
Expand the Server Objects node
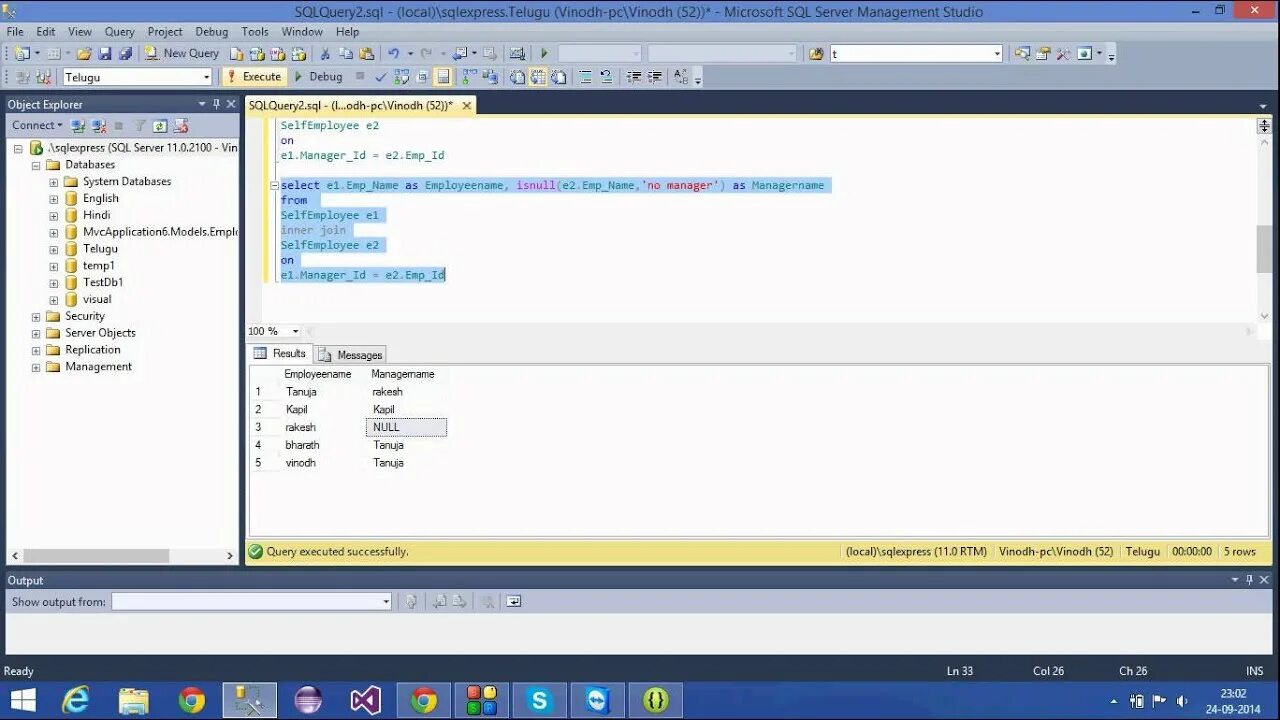tap(36, 333)
